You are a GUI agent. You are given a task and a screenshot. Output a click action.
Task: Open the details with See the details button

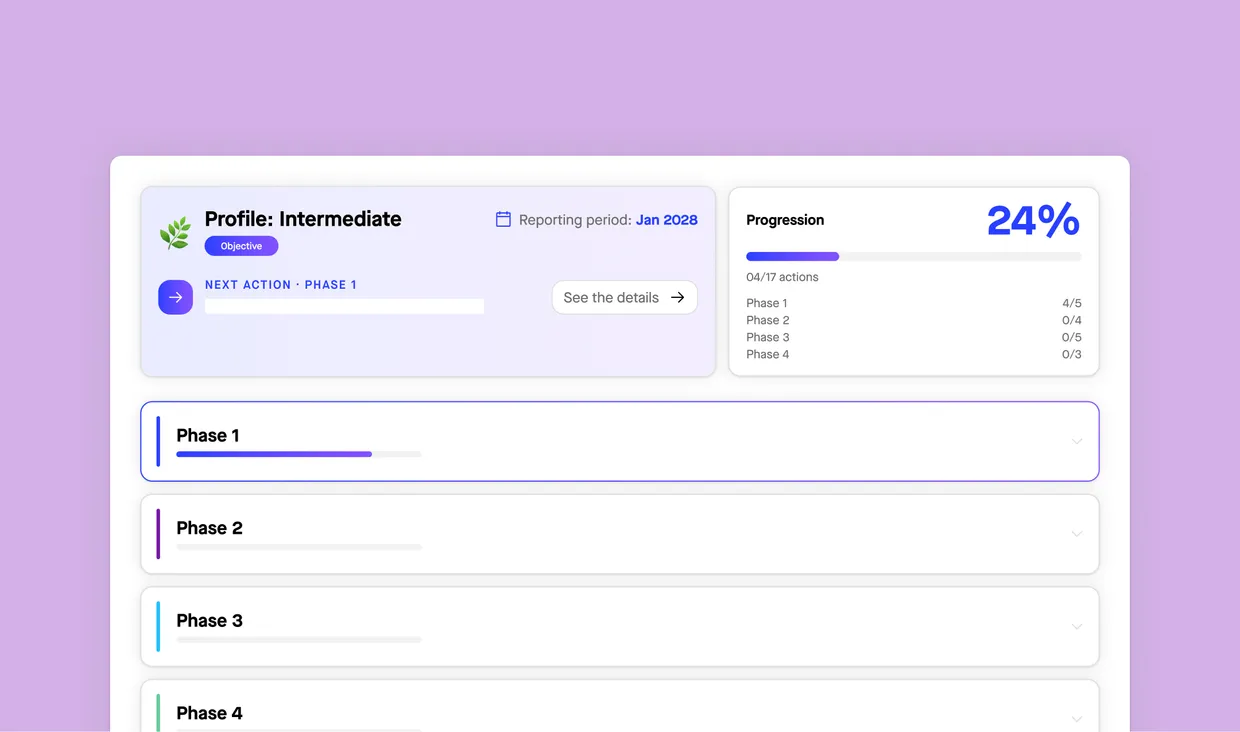tap(624, 297)
